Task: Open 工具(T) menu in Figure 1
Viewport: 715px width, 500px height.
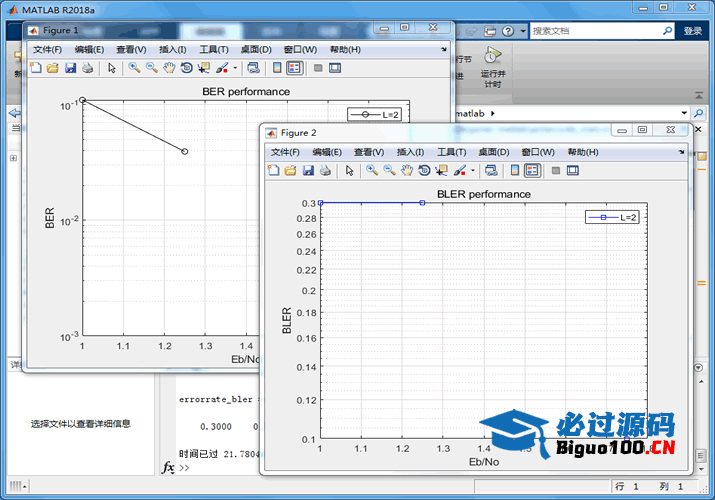Action: coord(214,50)
